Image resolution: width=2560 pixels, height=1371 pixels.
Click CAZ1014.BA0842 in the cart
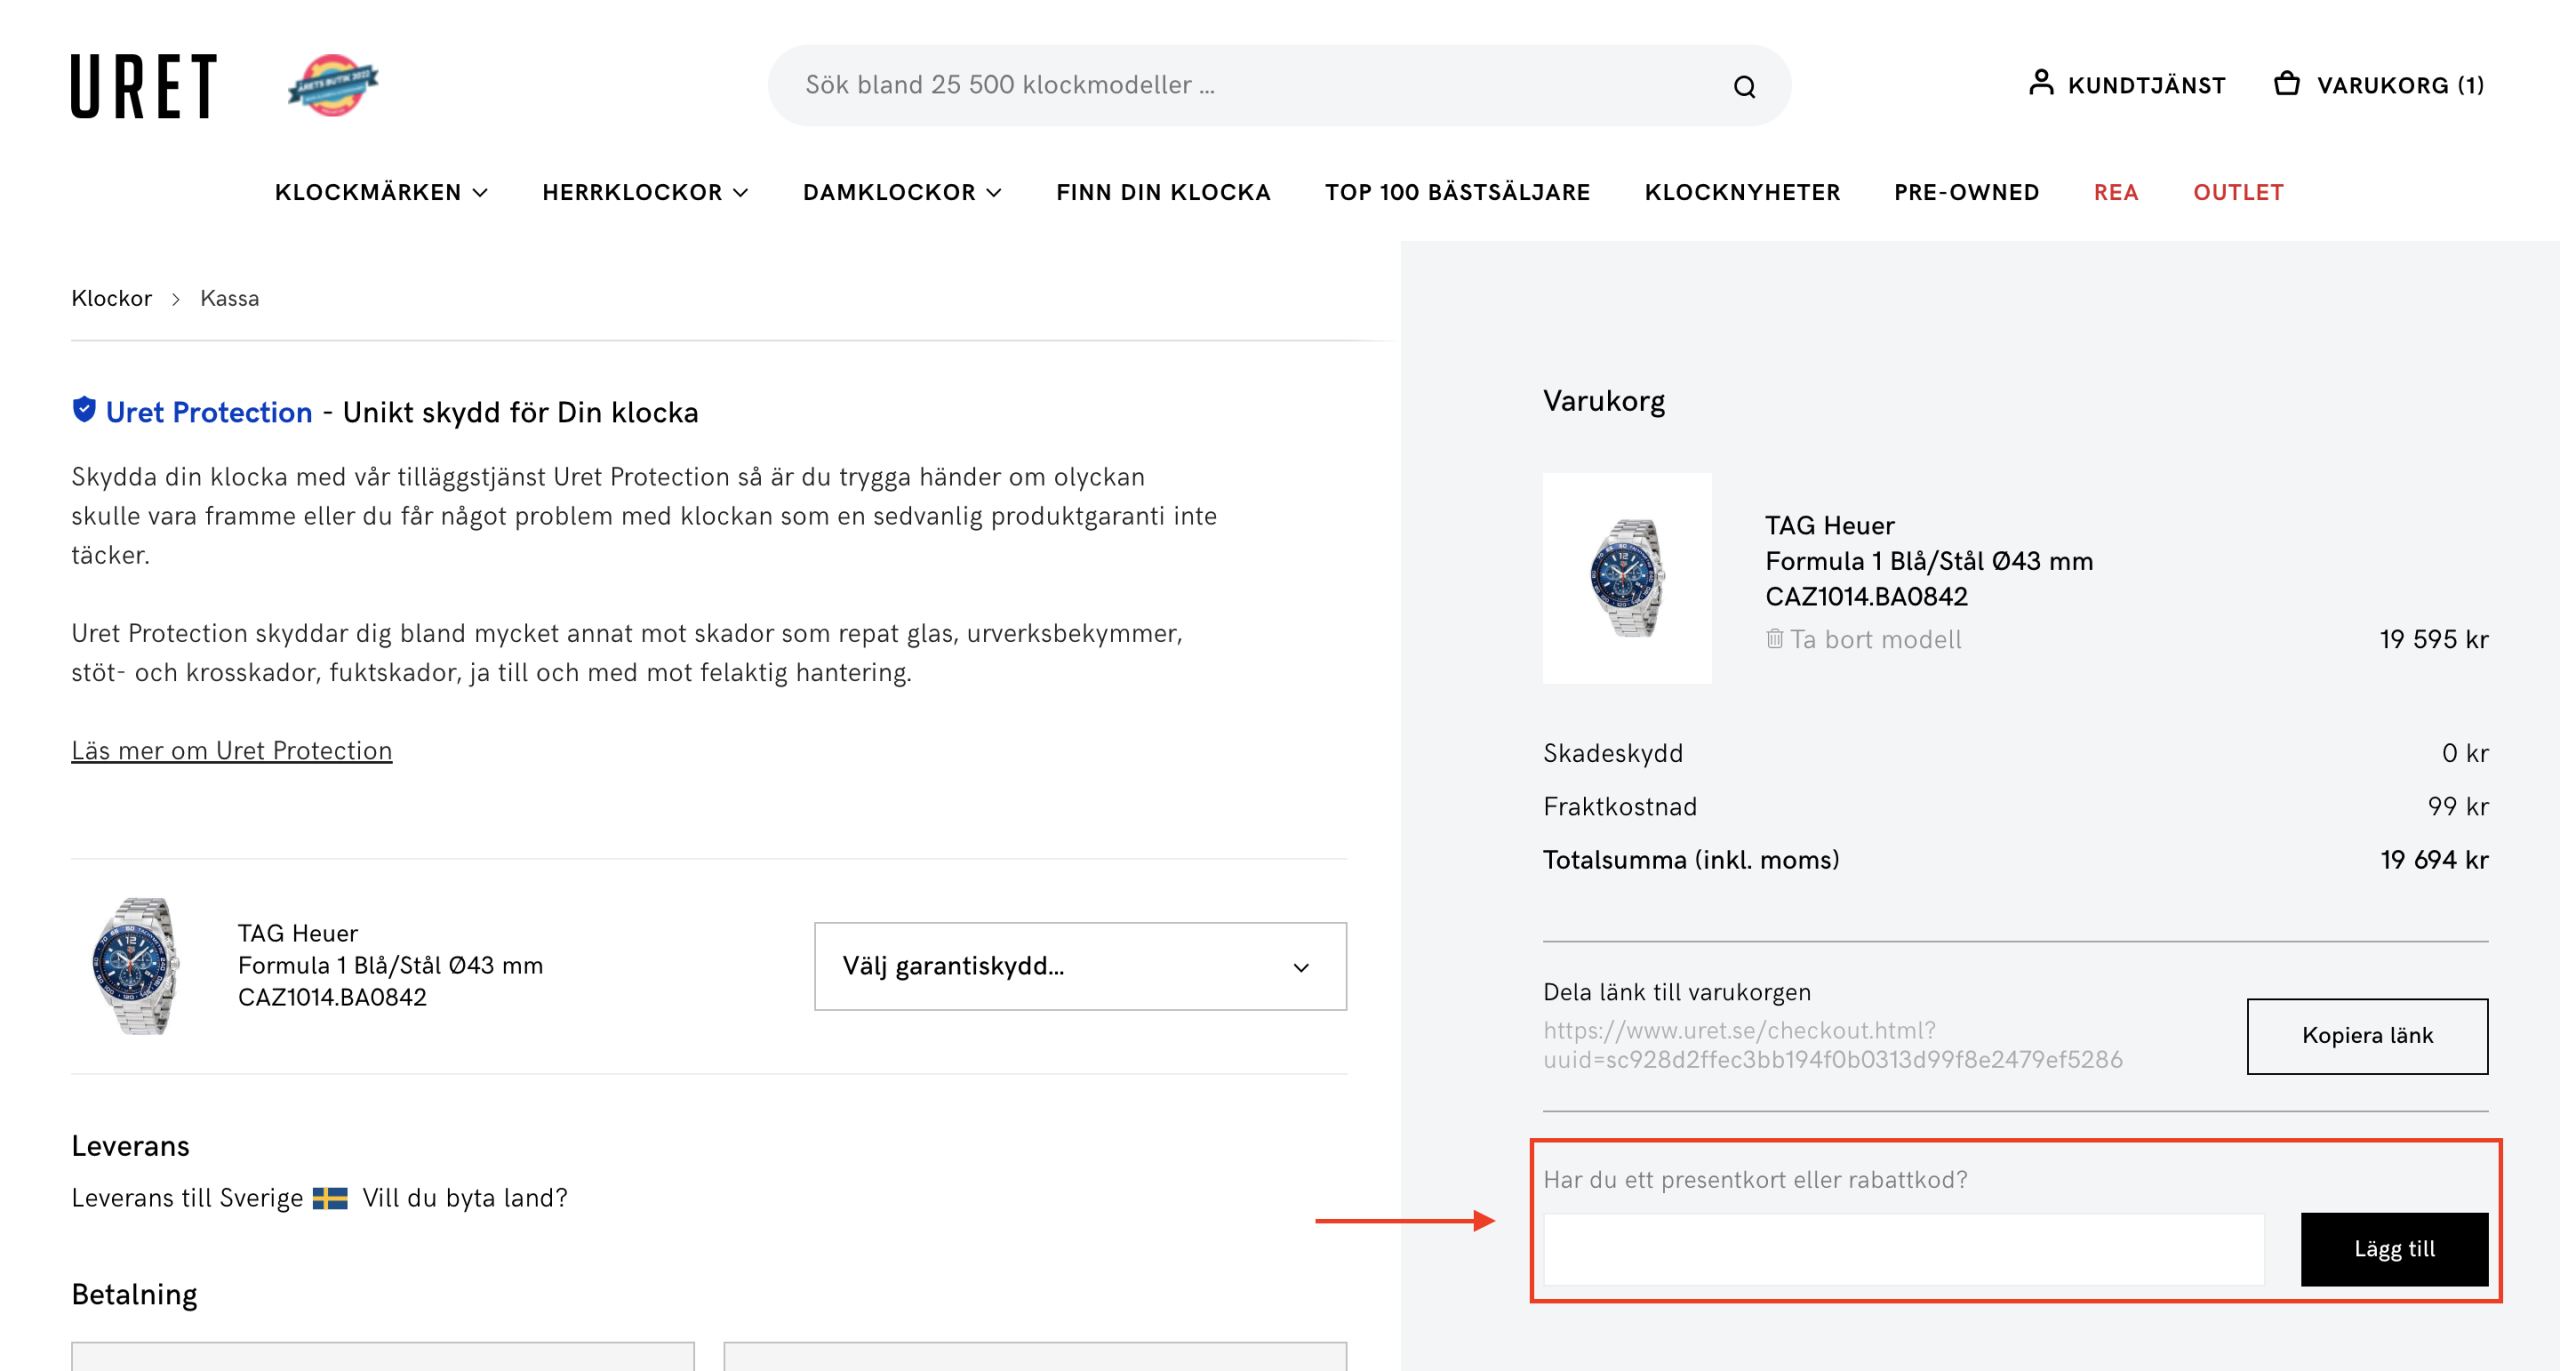(1866, 597)
